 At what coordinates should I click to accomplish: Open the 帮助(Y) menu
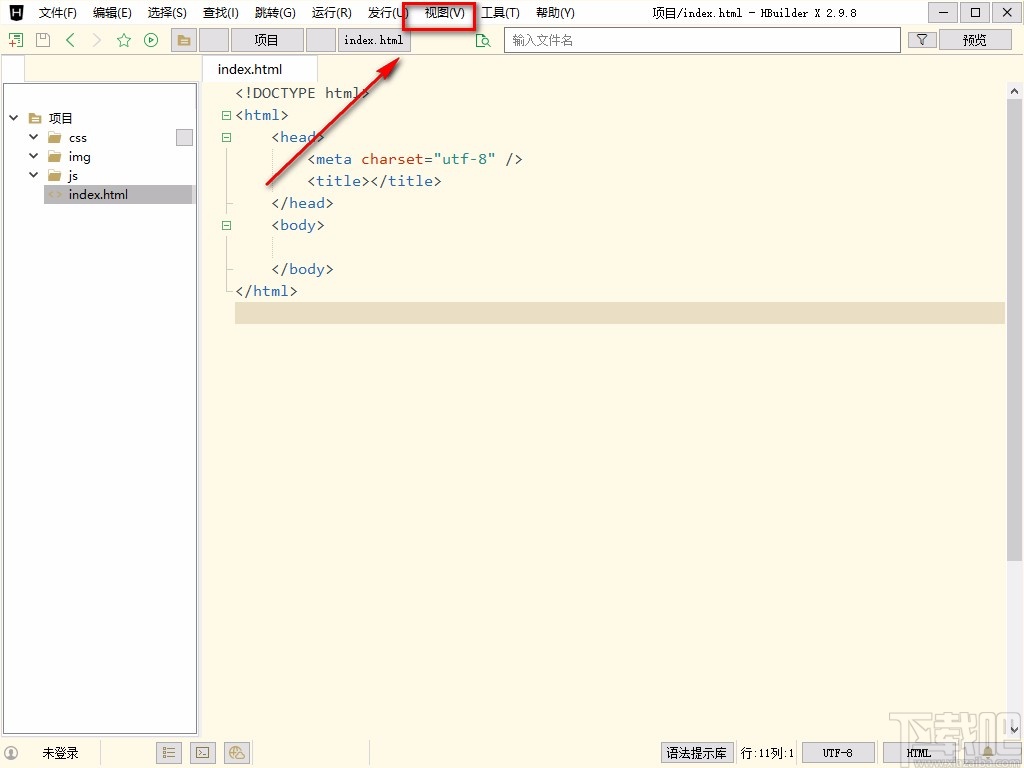coord(555,12)
